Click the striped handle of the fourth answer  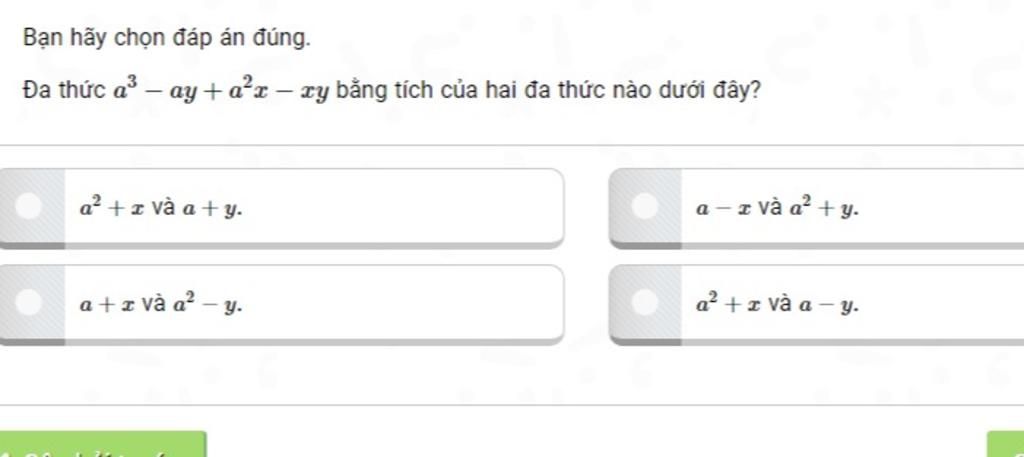tap(645, 305)
